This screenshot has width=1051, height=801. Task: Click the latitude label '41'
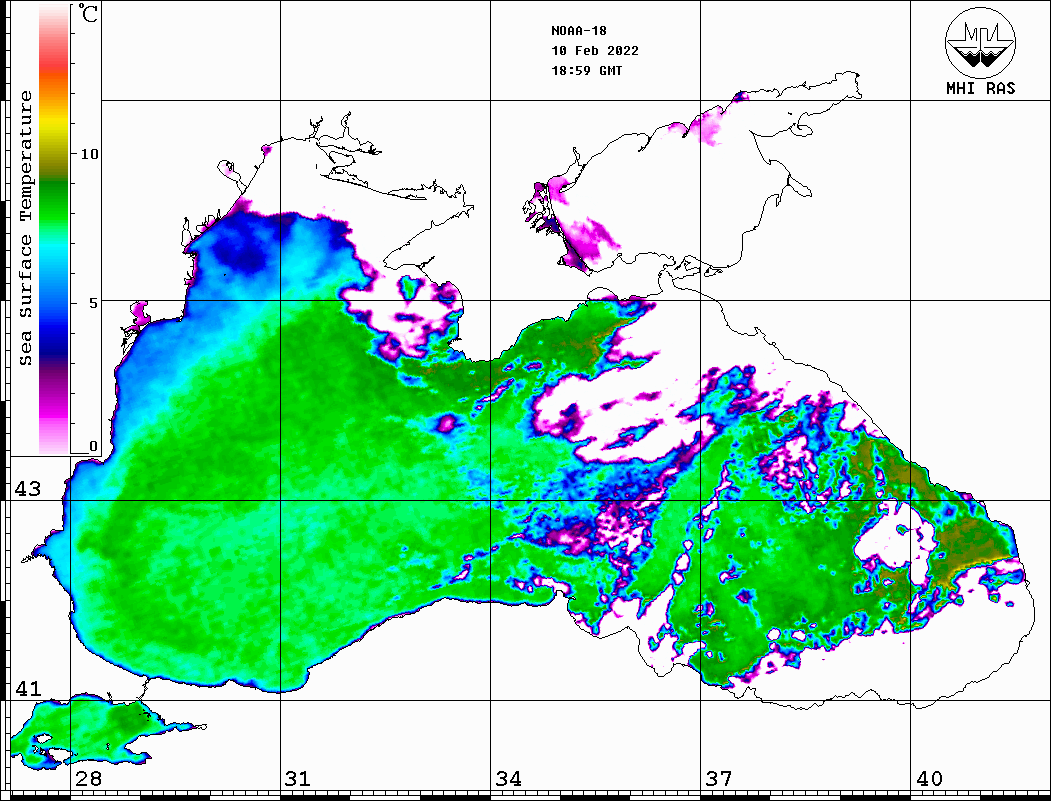click(x=27, y=688)
